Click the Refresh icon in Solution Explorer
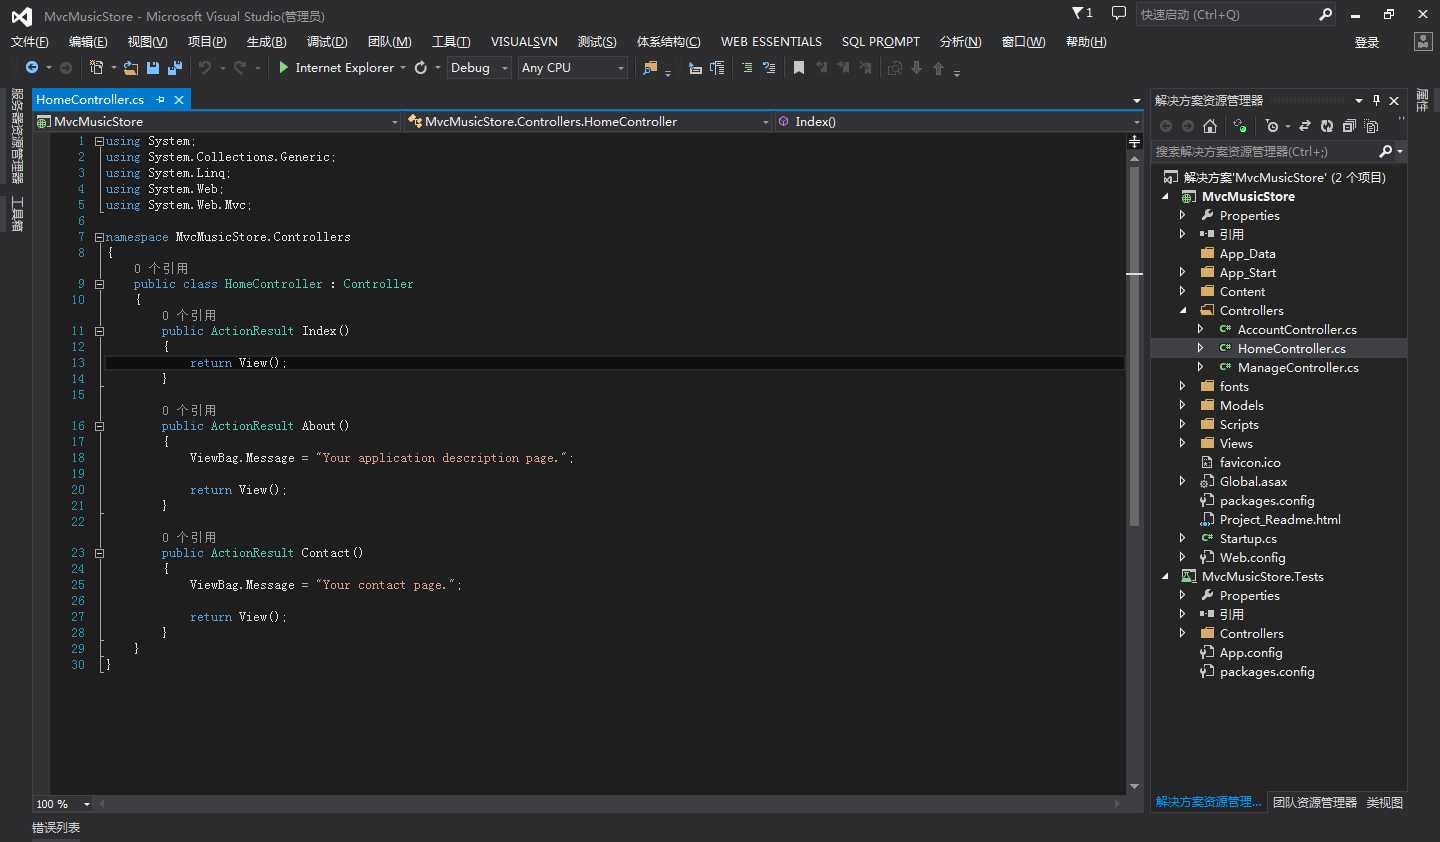 click(x=1327, y=126)
